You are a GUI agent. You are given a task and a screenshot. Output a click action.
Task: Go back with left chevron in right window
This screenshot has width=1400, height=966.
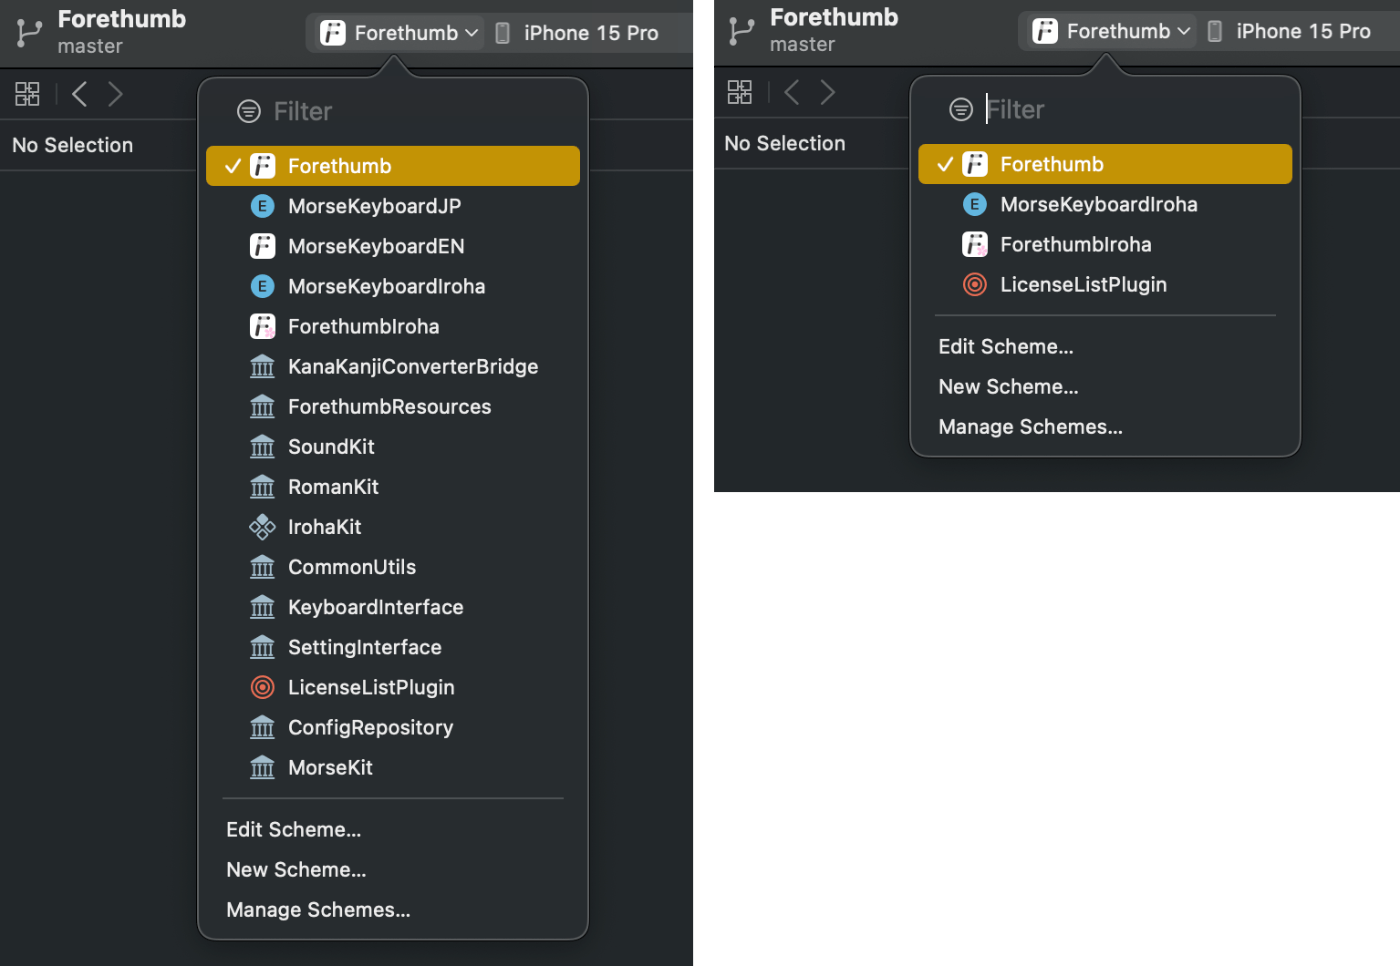tap(791, 92)
